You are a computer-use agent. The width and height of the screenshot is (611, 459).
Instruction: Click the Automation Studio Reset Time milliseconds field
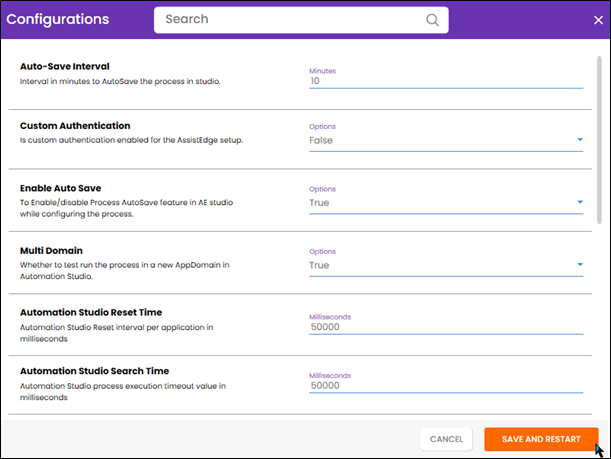[445, 327]
